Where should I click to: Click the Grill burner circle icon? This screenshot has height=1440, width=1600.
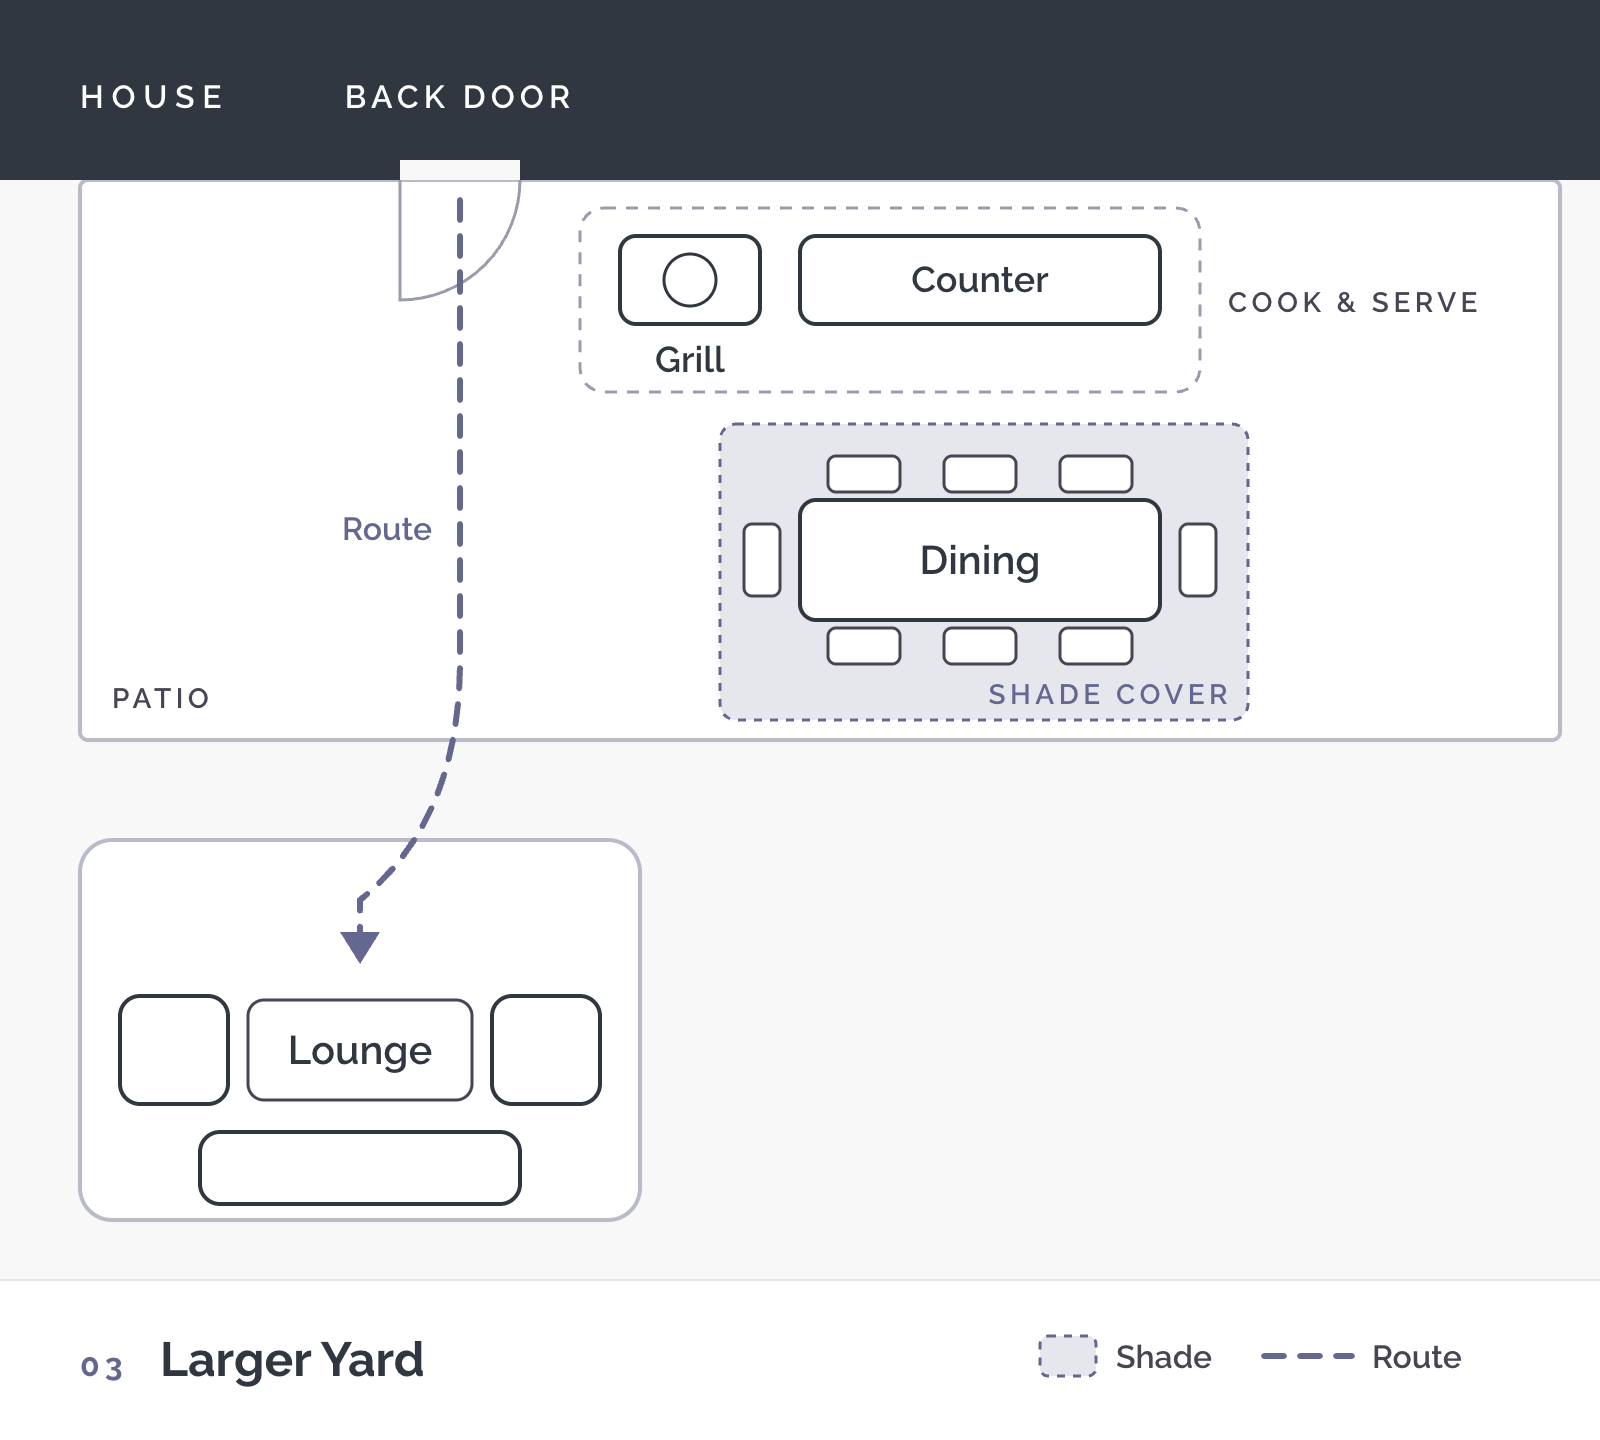[x=690, y=280]
